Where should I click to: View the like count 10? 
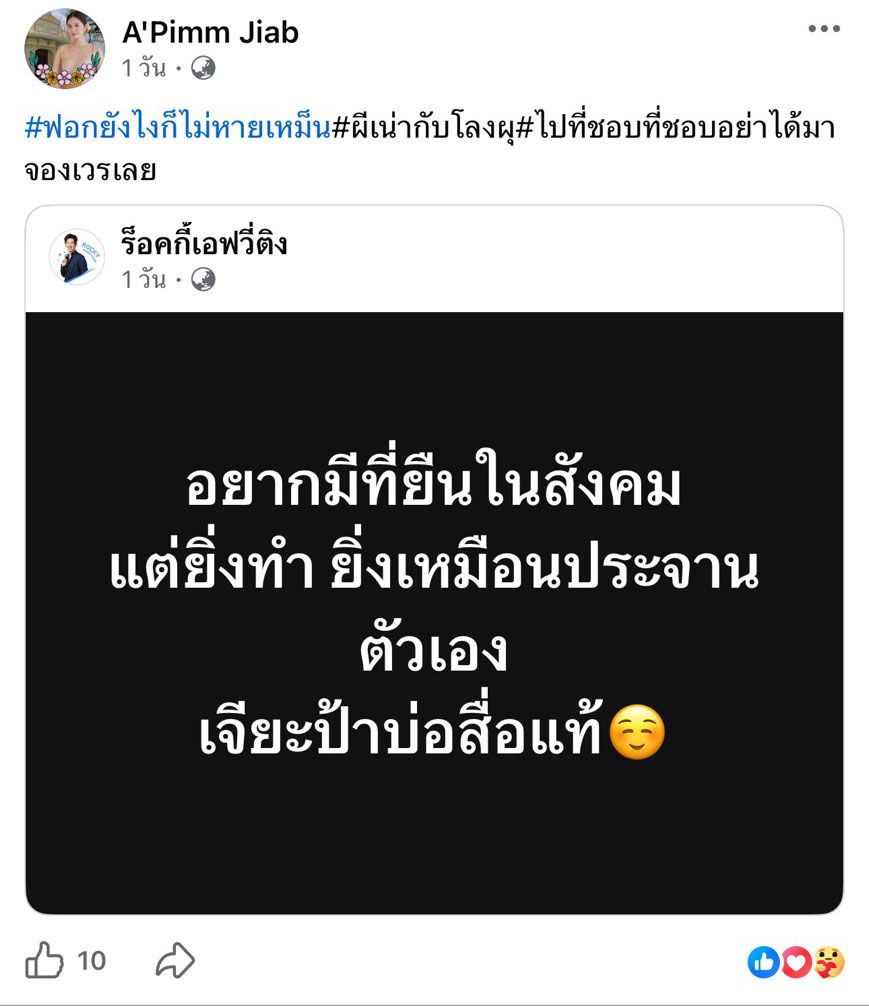[92, 960]
